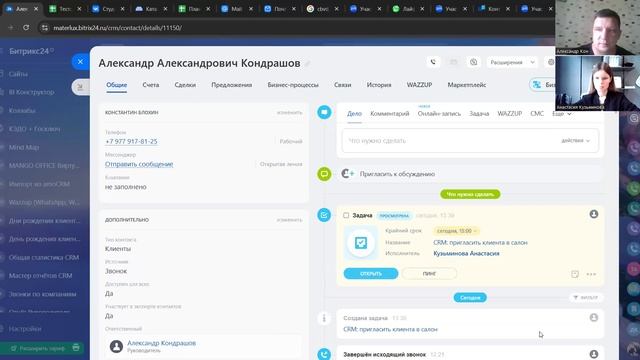Viewport: 640px width, 360px height.
Task: Switch to the Сделки tab
Action: pyautogui.click(x=185, y=85)
